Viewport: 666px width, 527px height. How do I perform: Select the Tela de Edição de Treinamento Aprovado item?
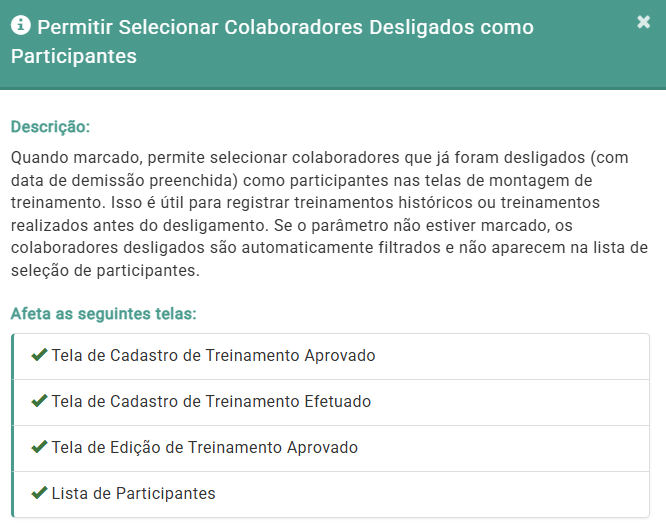coord(204,448)
